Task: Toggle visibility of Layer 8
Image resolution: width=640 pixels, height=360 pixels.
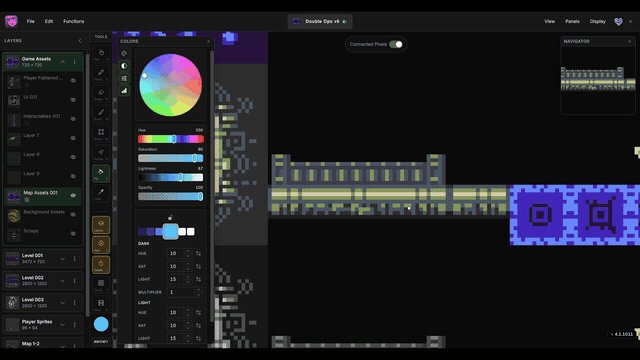Action: coord(73,157)
